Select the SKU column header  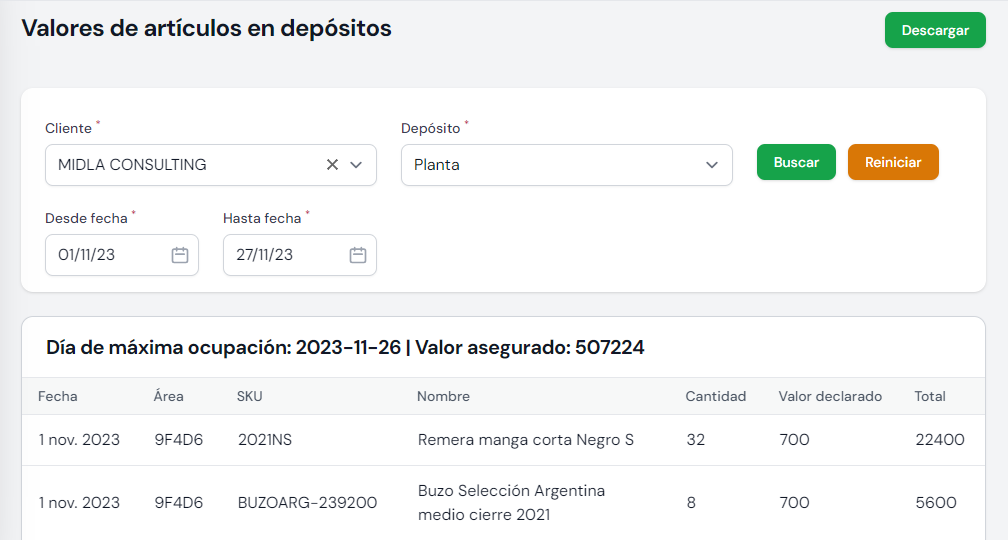(250, 396)
